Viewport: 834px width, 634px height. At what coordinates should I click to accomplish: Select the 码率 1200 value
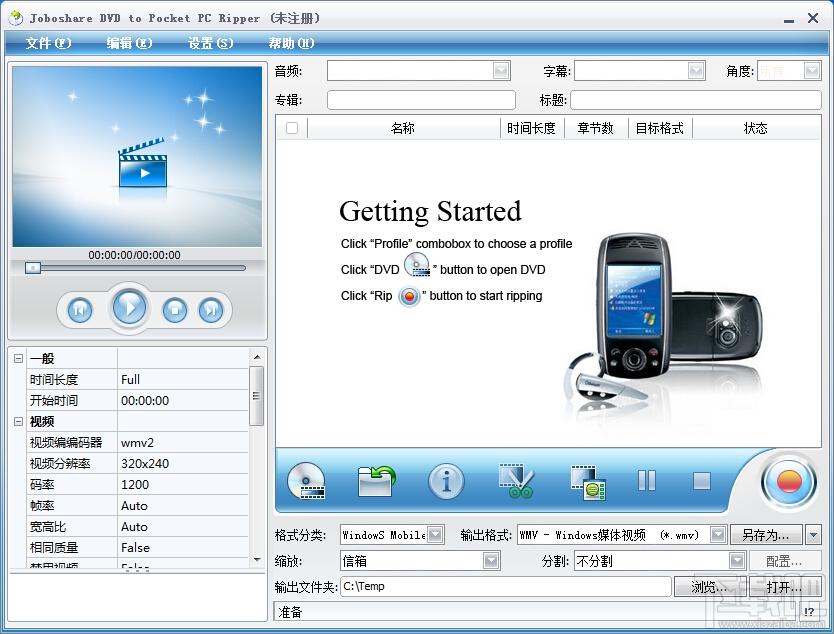coord(183,485)
